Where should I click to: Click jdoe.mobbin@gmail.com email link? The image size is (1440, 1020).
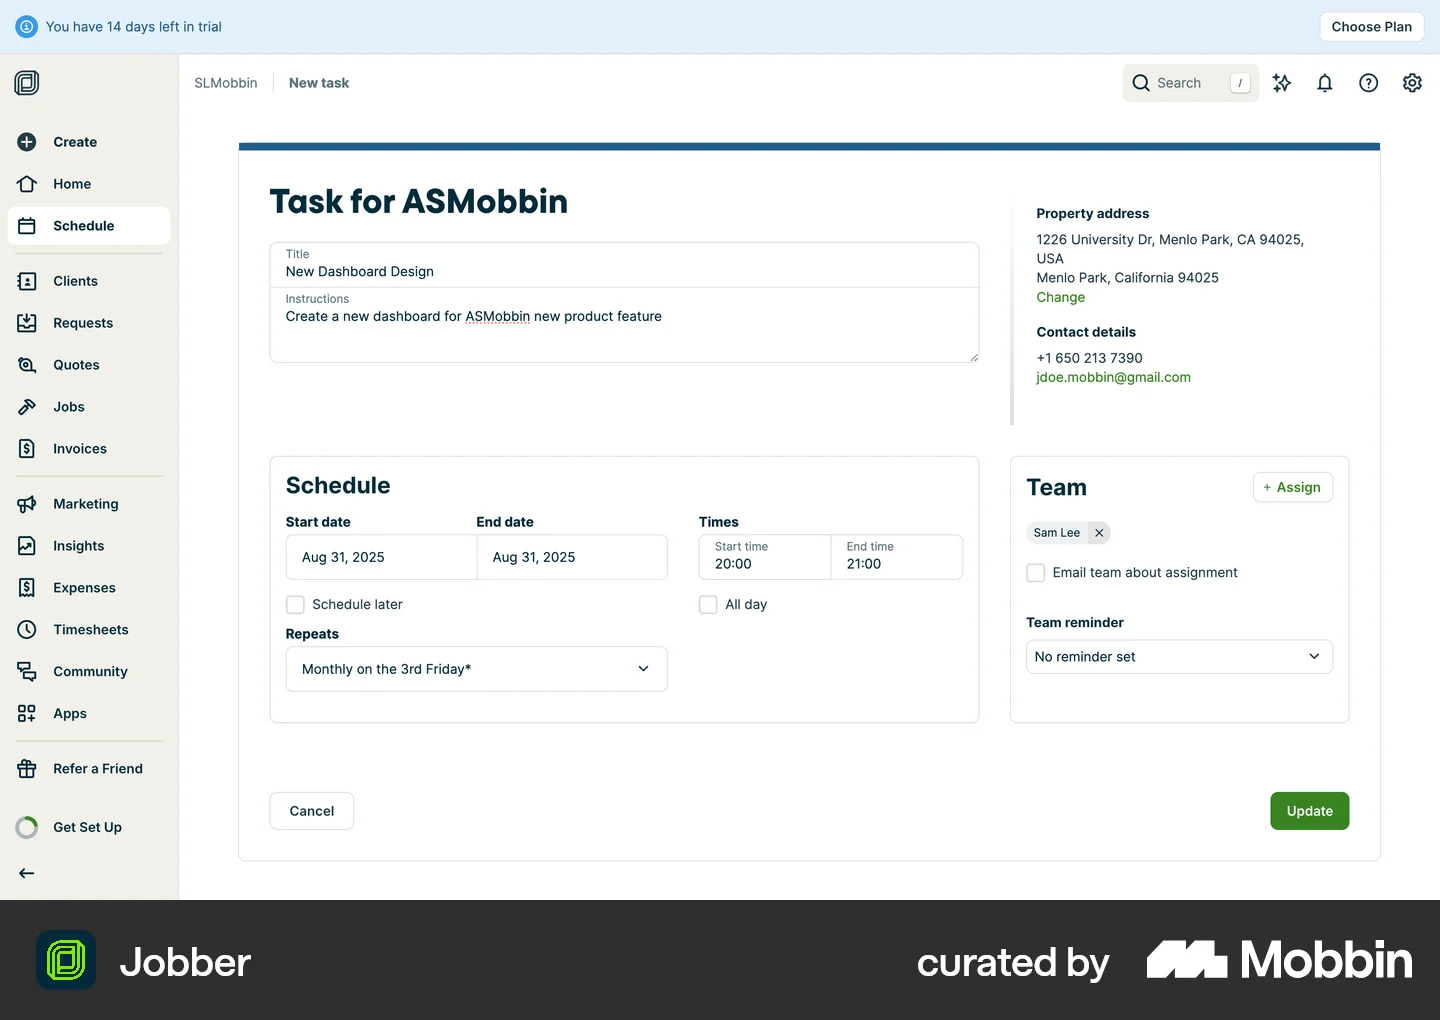[x=1113, y=377]
